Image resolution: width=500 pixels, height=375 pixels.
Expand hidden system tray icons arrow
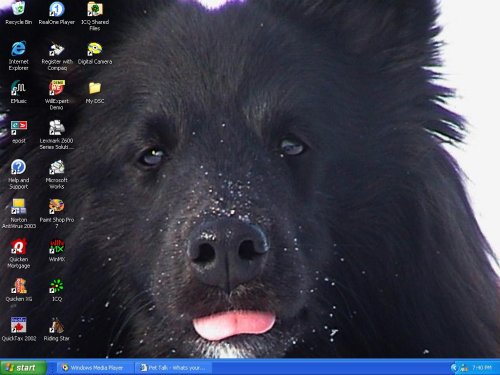(454, 368)
